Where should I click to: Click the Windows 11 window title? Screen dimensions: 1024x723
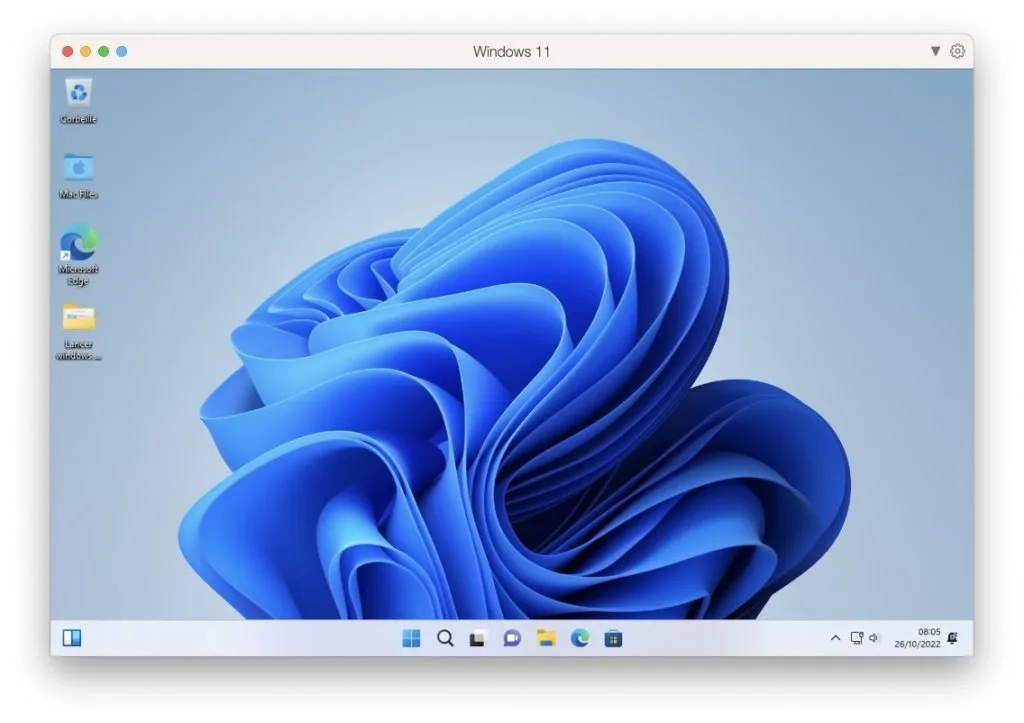pos(511,52)
